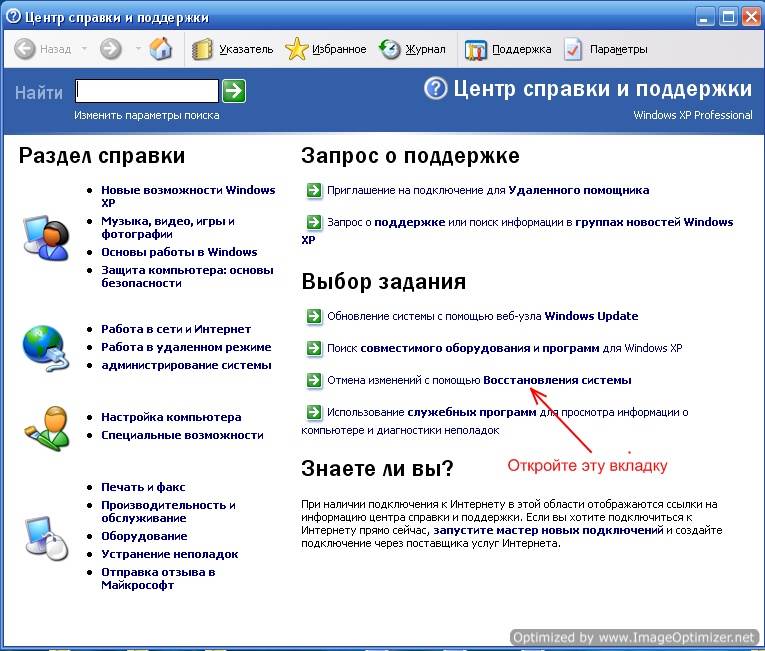Click the green search Go arrow
Screen dimensions: 765x651
(234, 91)
